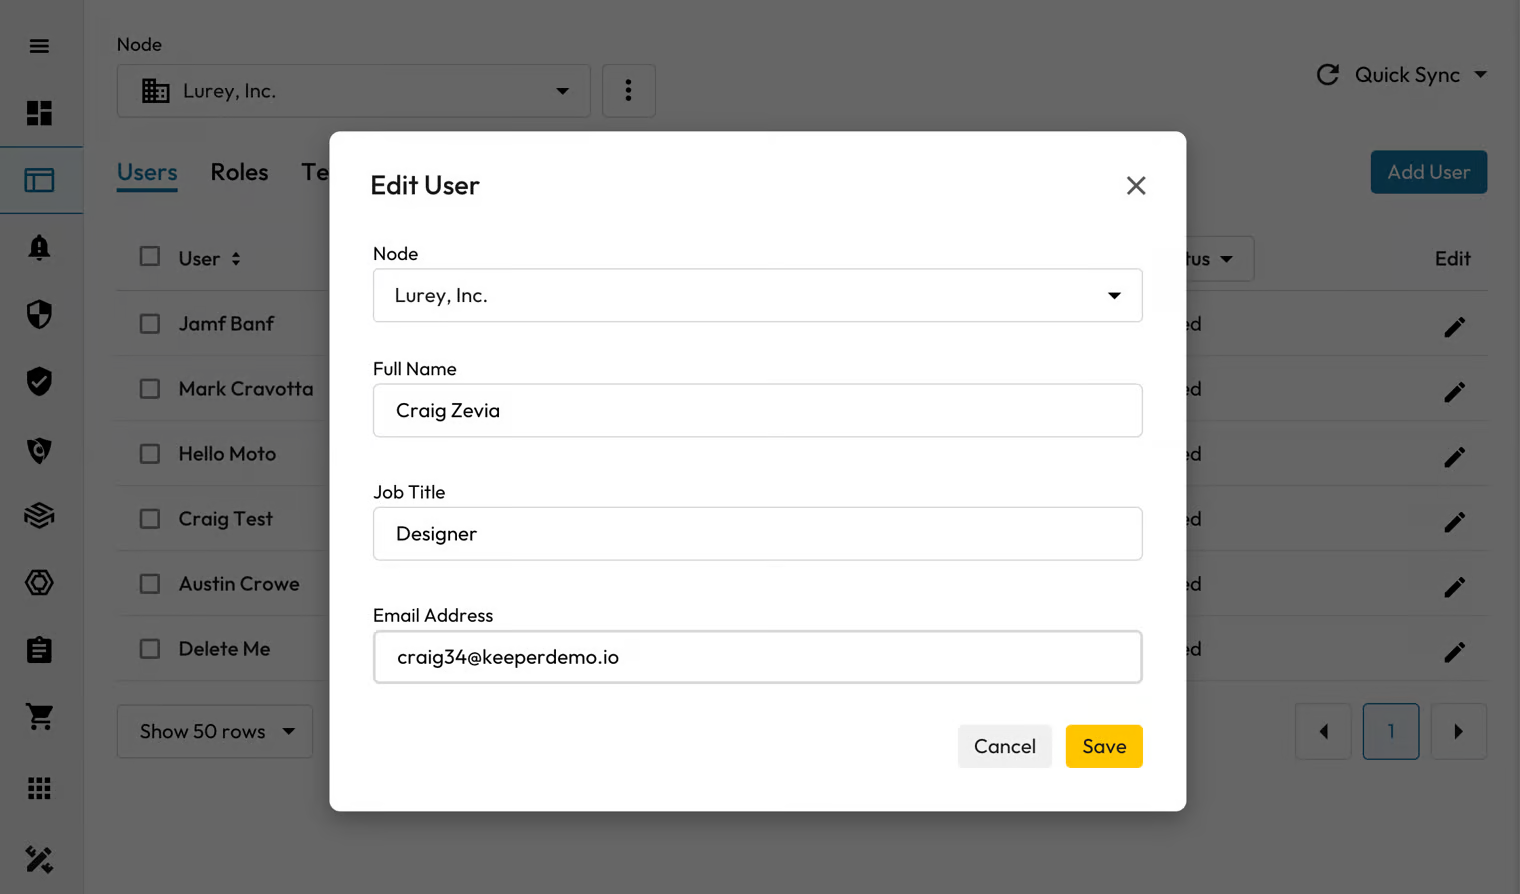1520x894 pixels.
Task: Cancel the Edit User dialog
Action: 1004,746
